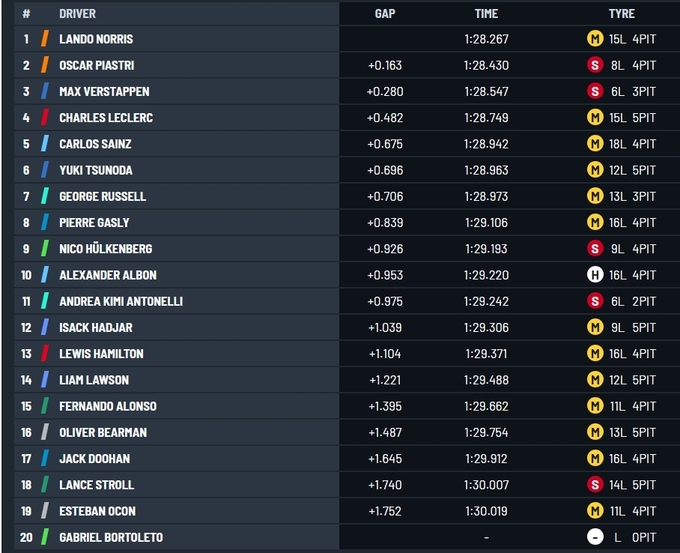The width and height of the screenshot is (680, 553).
Task: Select driver name Charles Leclerc
Action: pyautogui.click(x=105, y=118)
